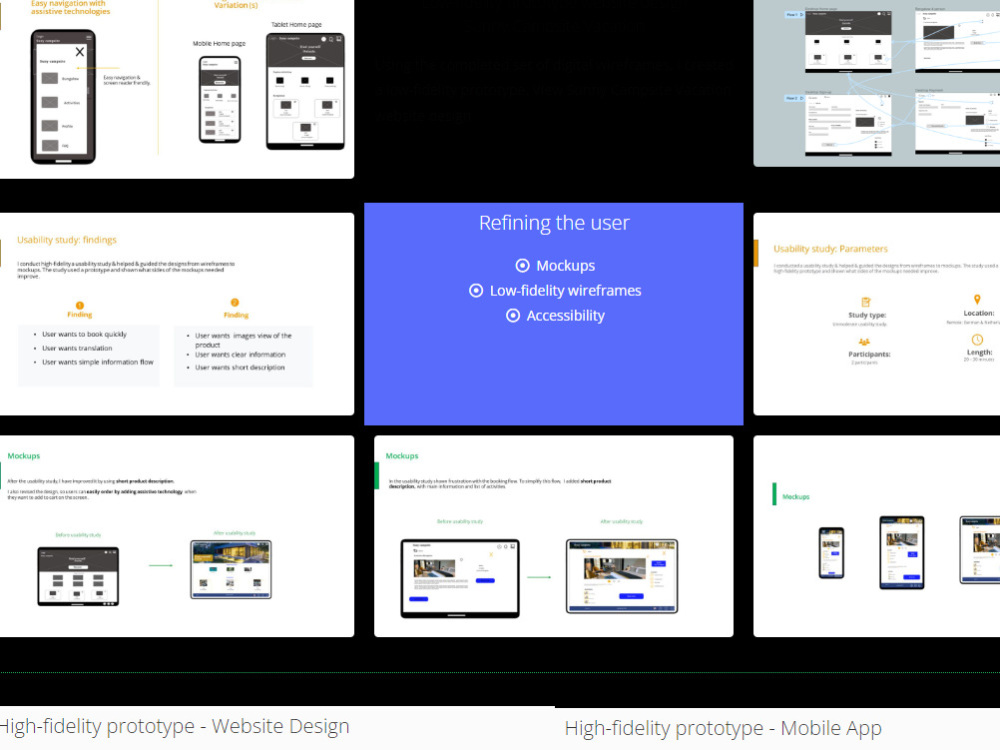The width and height of the screenshot is (1000, 750).
Task: Click 'User wants short description' bullet
Action: [240, 367]
